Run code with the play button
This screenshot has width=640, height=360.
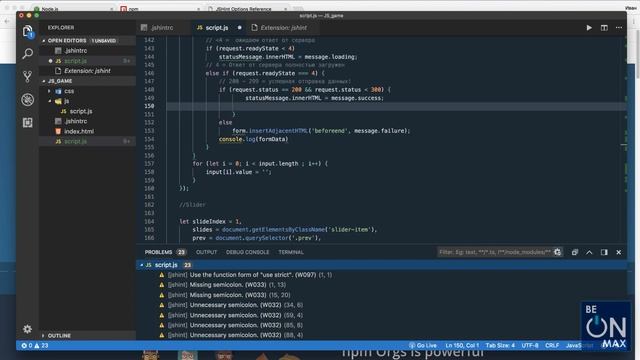point(589,28)
